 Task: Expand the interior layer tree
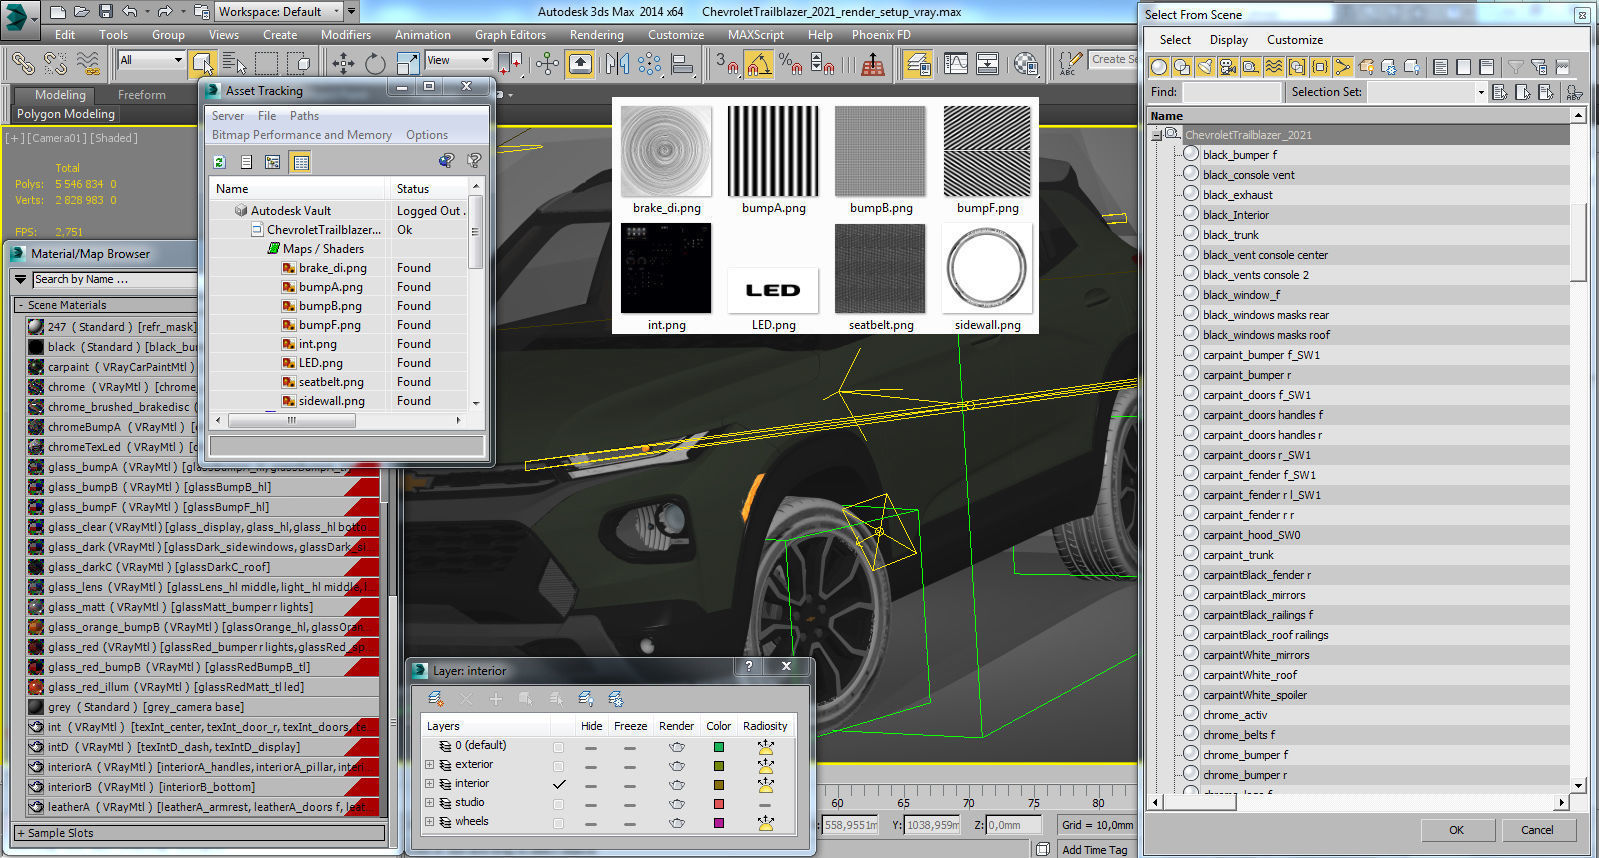(x=430, y=784)
